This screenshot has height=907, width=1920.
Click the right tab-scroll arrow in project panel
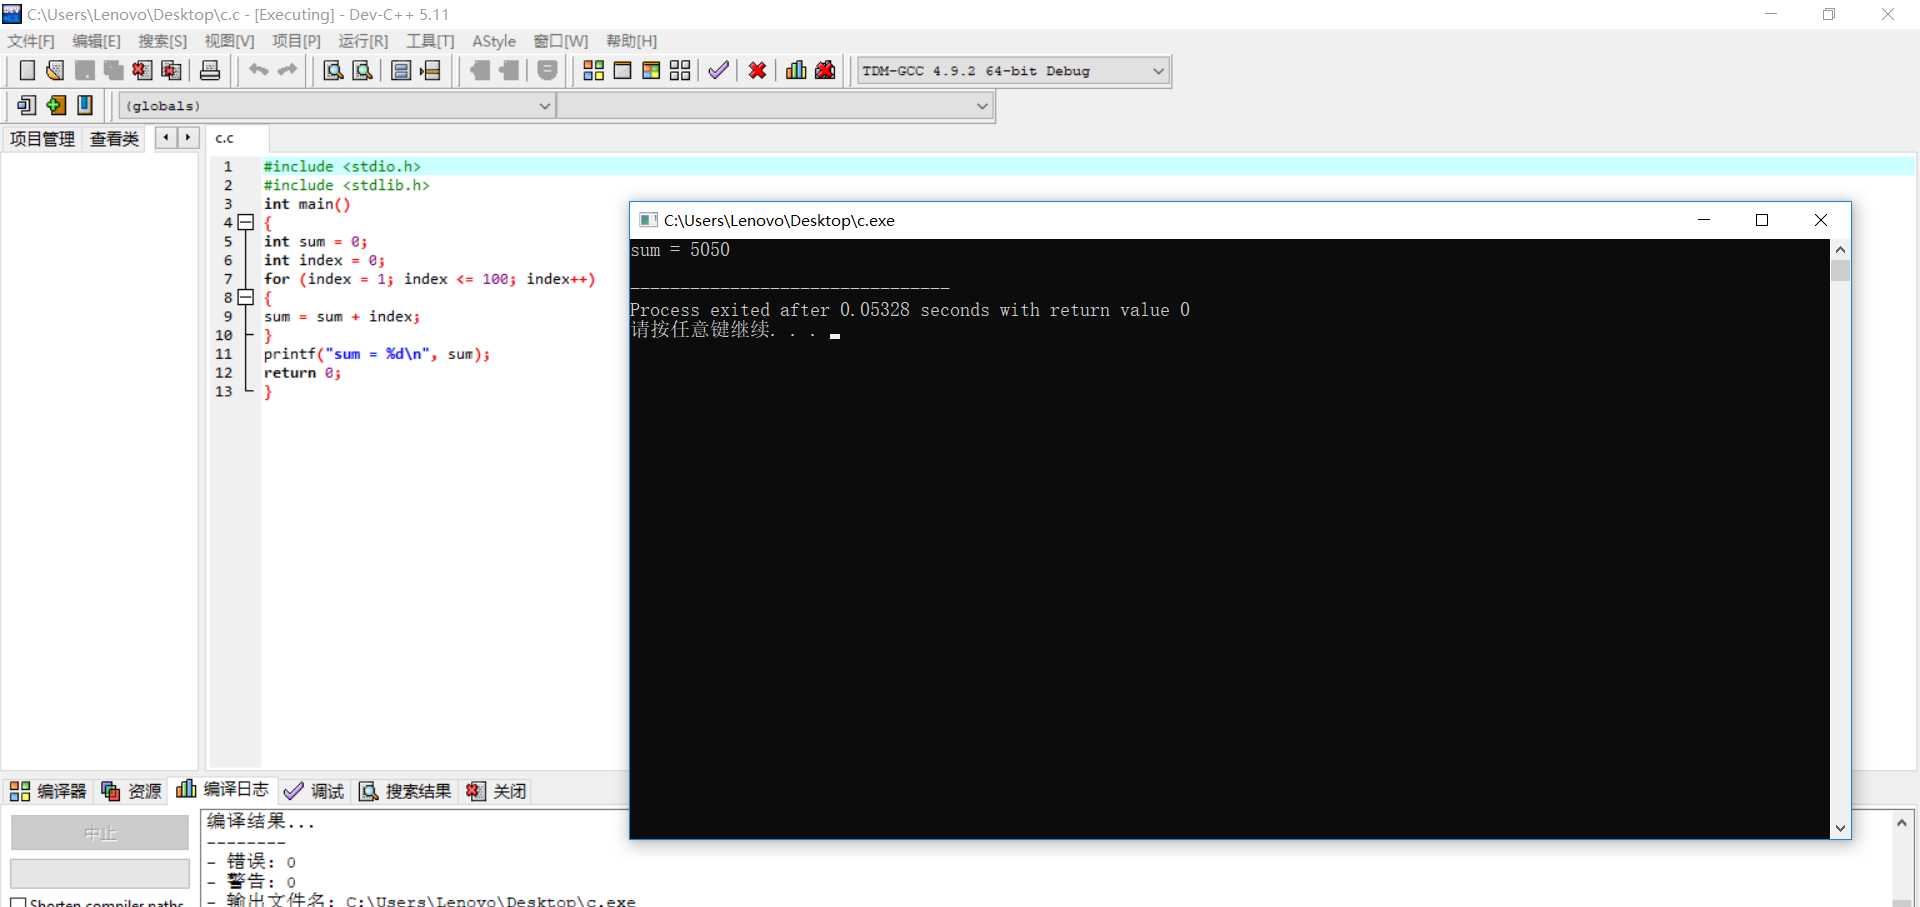tap(188, 138)
